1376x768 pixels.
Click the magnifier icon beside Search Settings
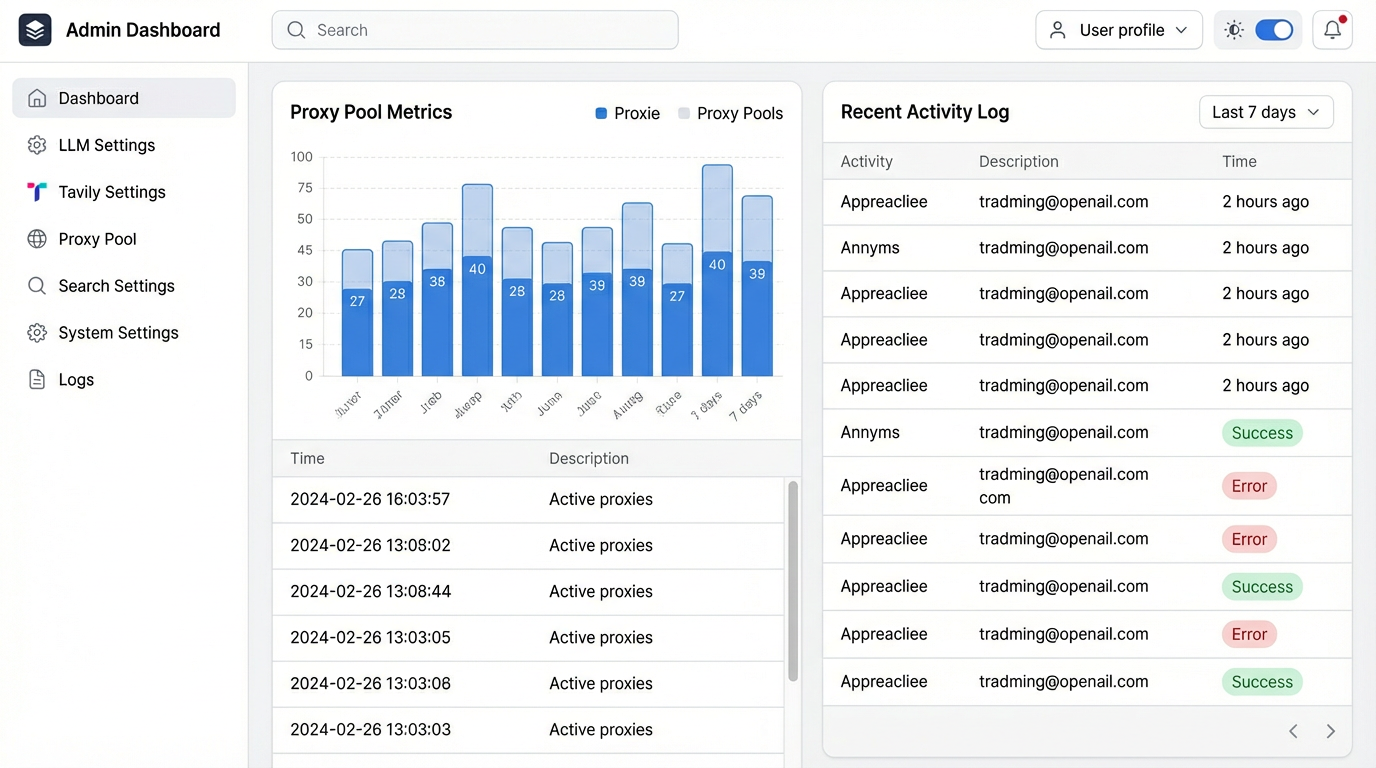coord(37,286)
